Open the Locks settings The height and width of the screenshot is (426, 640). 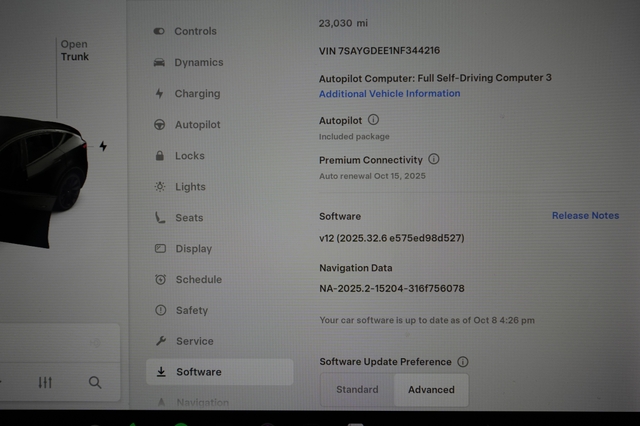[180, 155]
